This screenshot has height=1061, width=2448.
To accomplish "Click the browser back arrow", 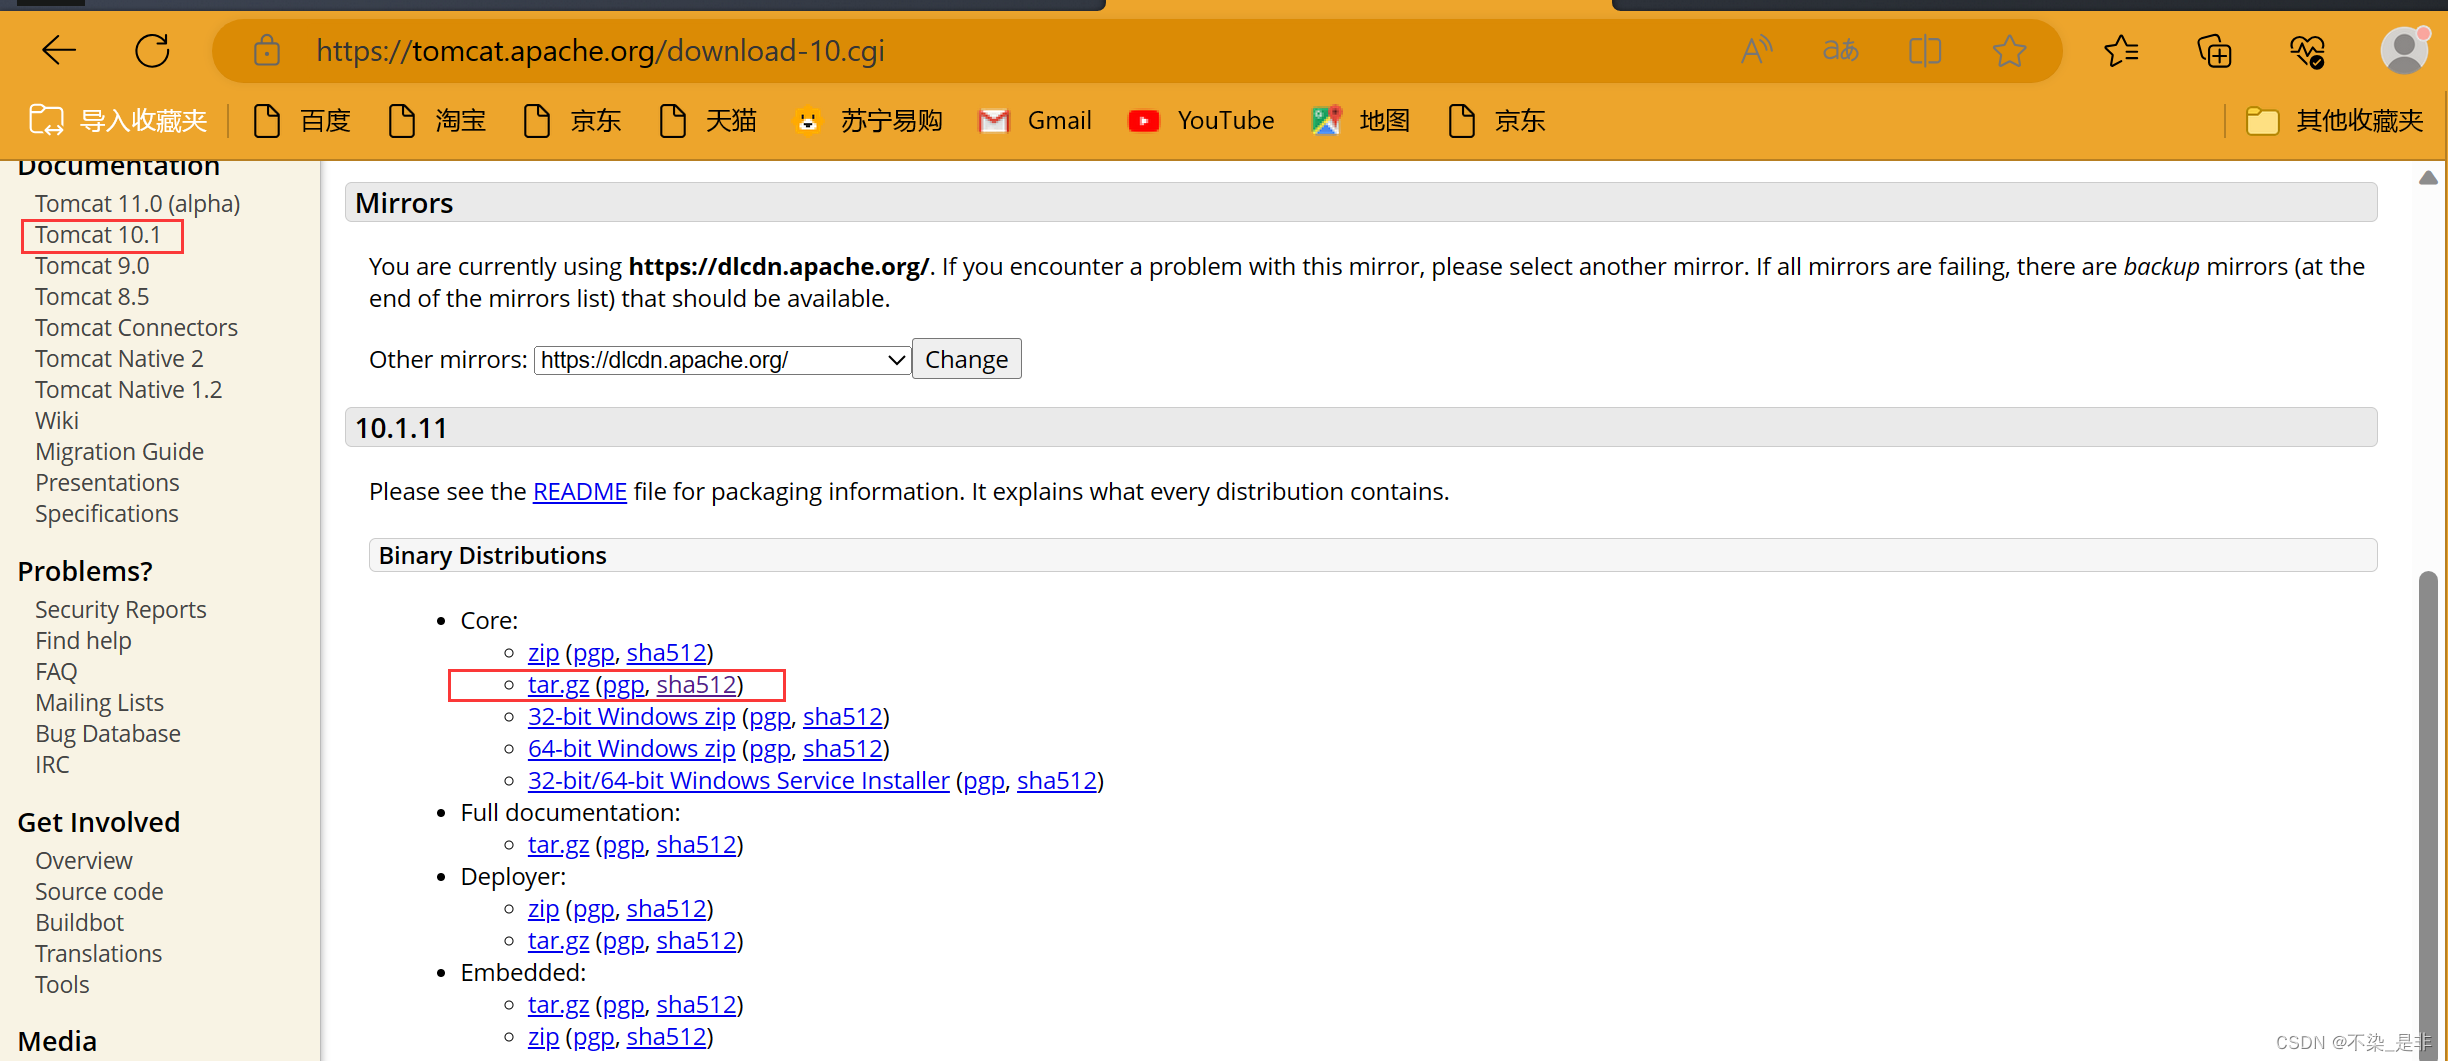I will click(x=59, y=50).
